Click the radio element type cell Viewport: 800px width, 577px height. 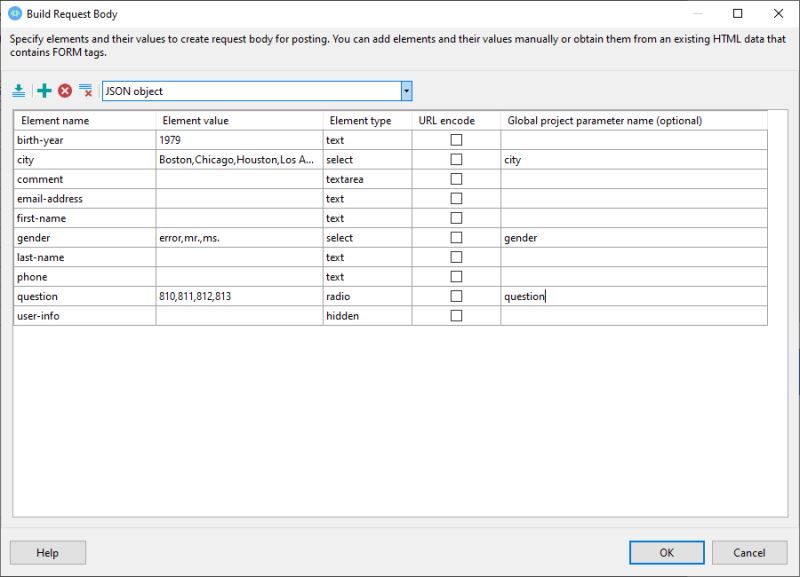[367, 296]
